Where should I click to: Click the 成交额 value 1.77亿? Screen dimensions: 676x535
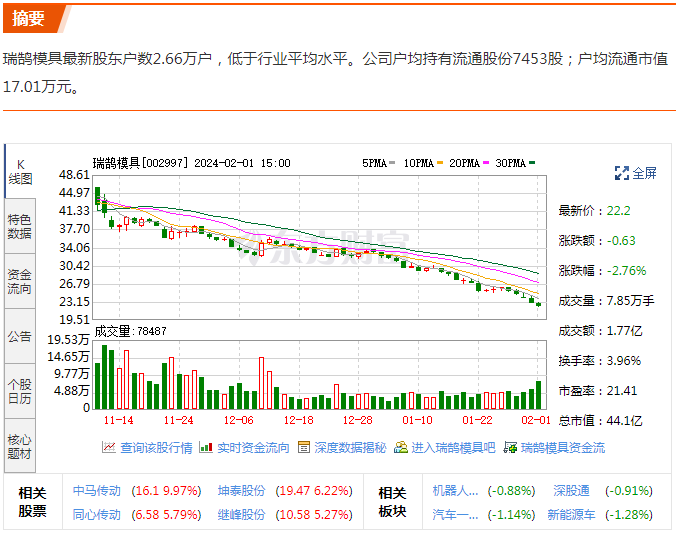[x=624, y=331]
